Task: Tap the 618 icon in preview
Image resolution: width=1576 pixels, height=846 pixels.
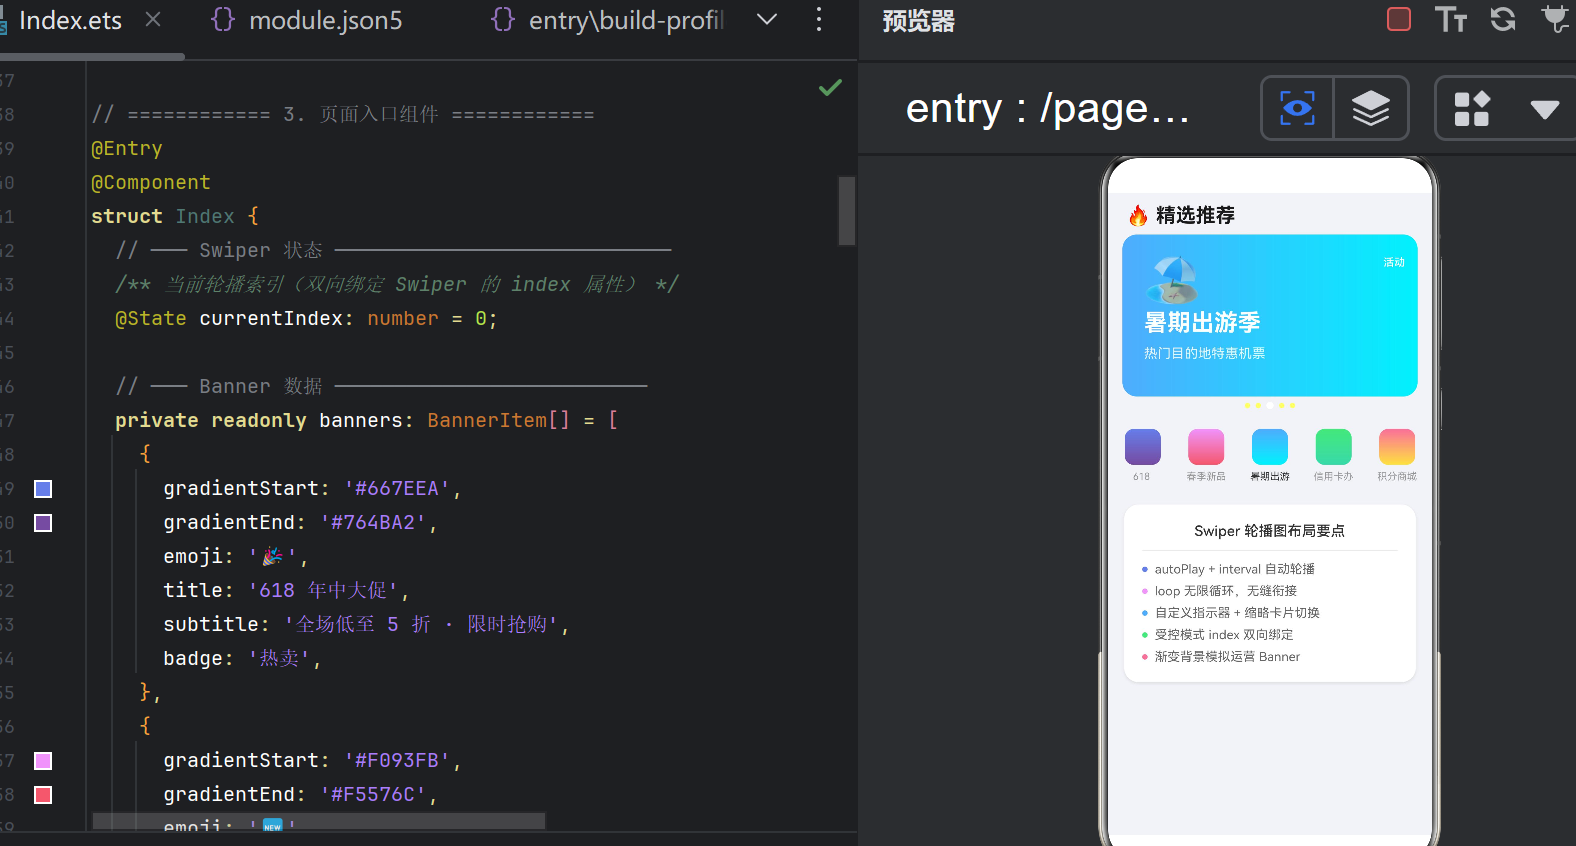Action: [x=1142, y=447]
